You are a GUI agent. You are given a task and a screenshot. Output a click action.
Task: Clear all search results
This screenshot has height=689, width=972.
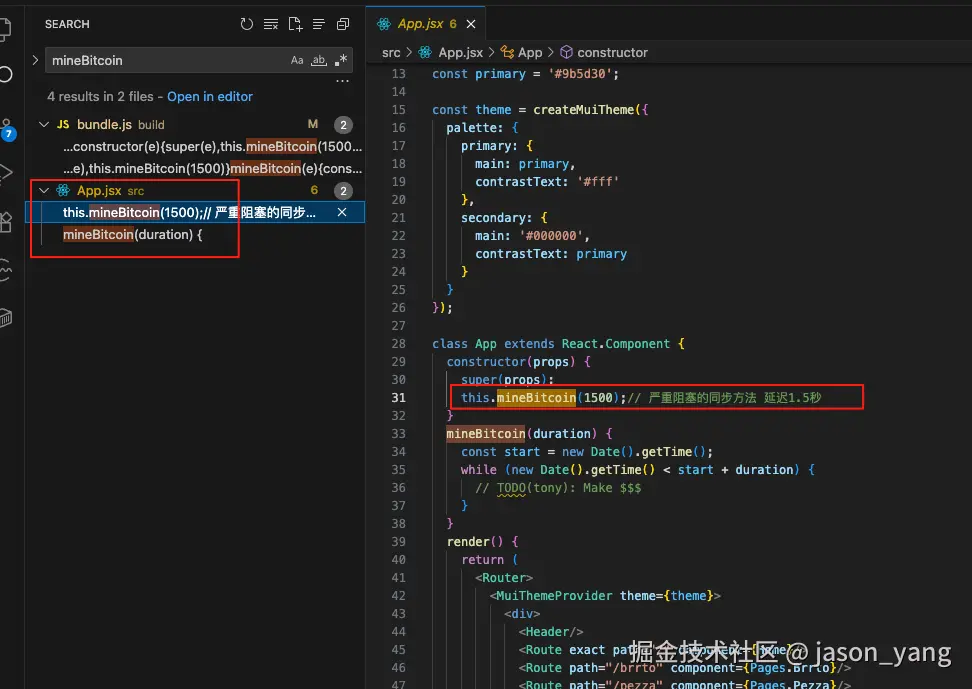point(271,24)
